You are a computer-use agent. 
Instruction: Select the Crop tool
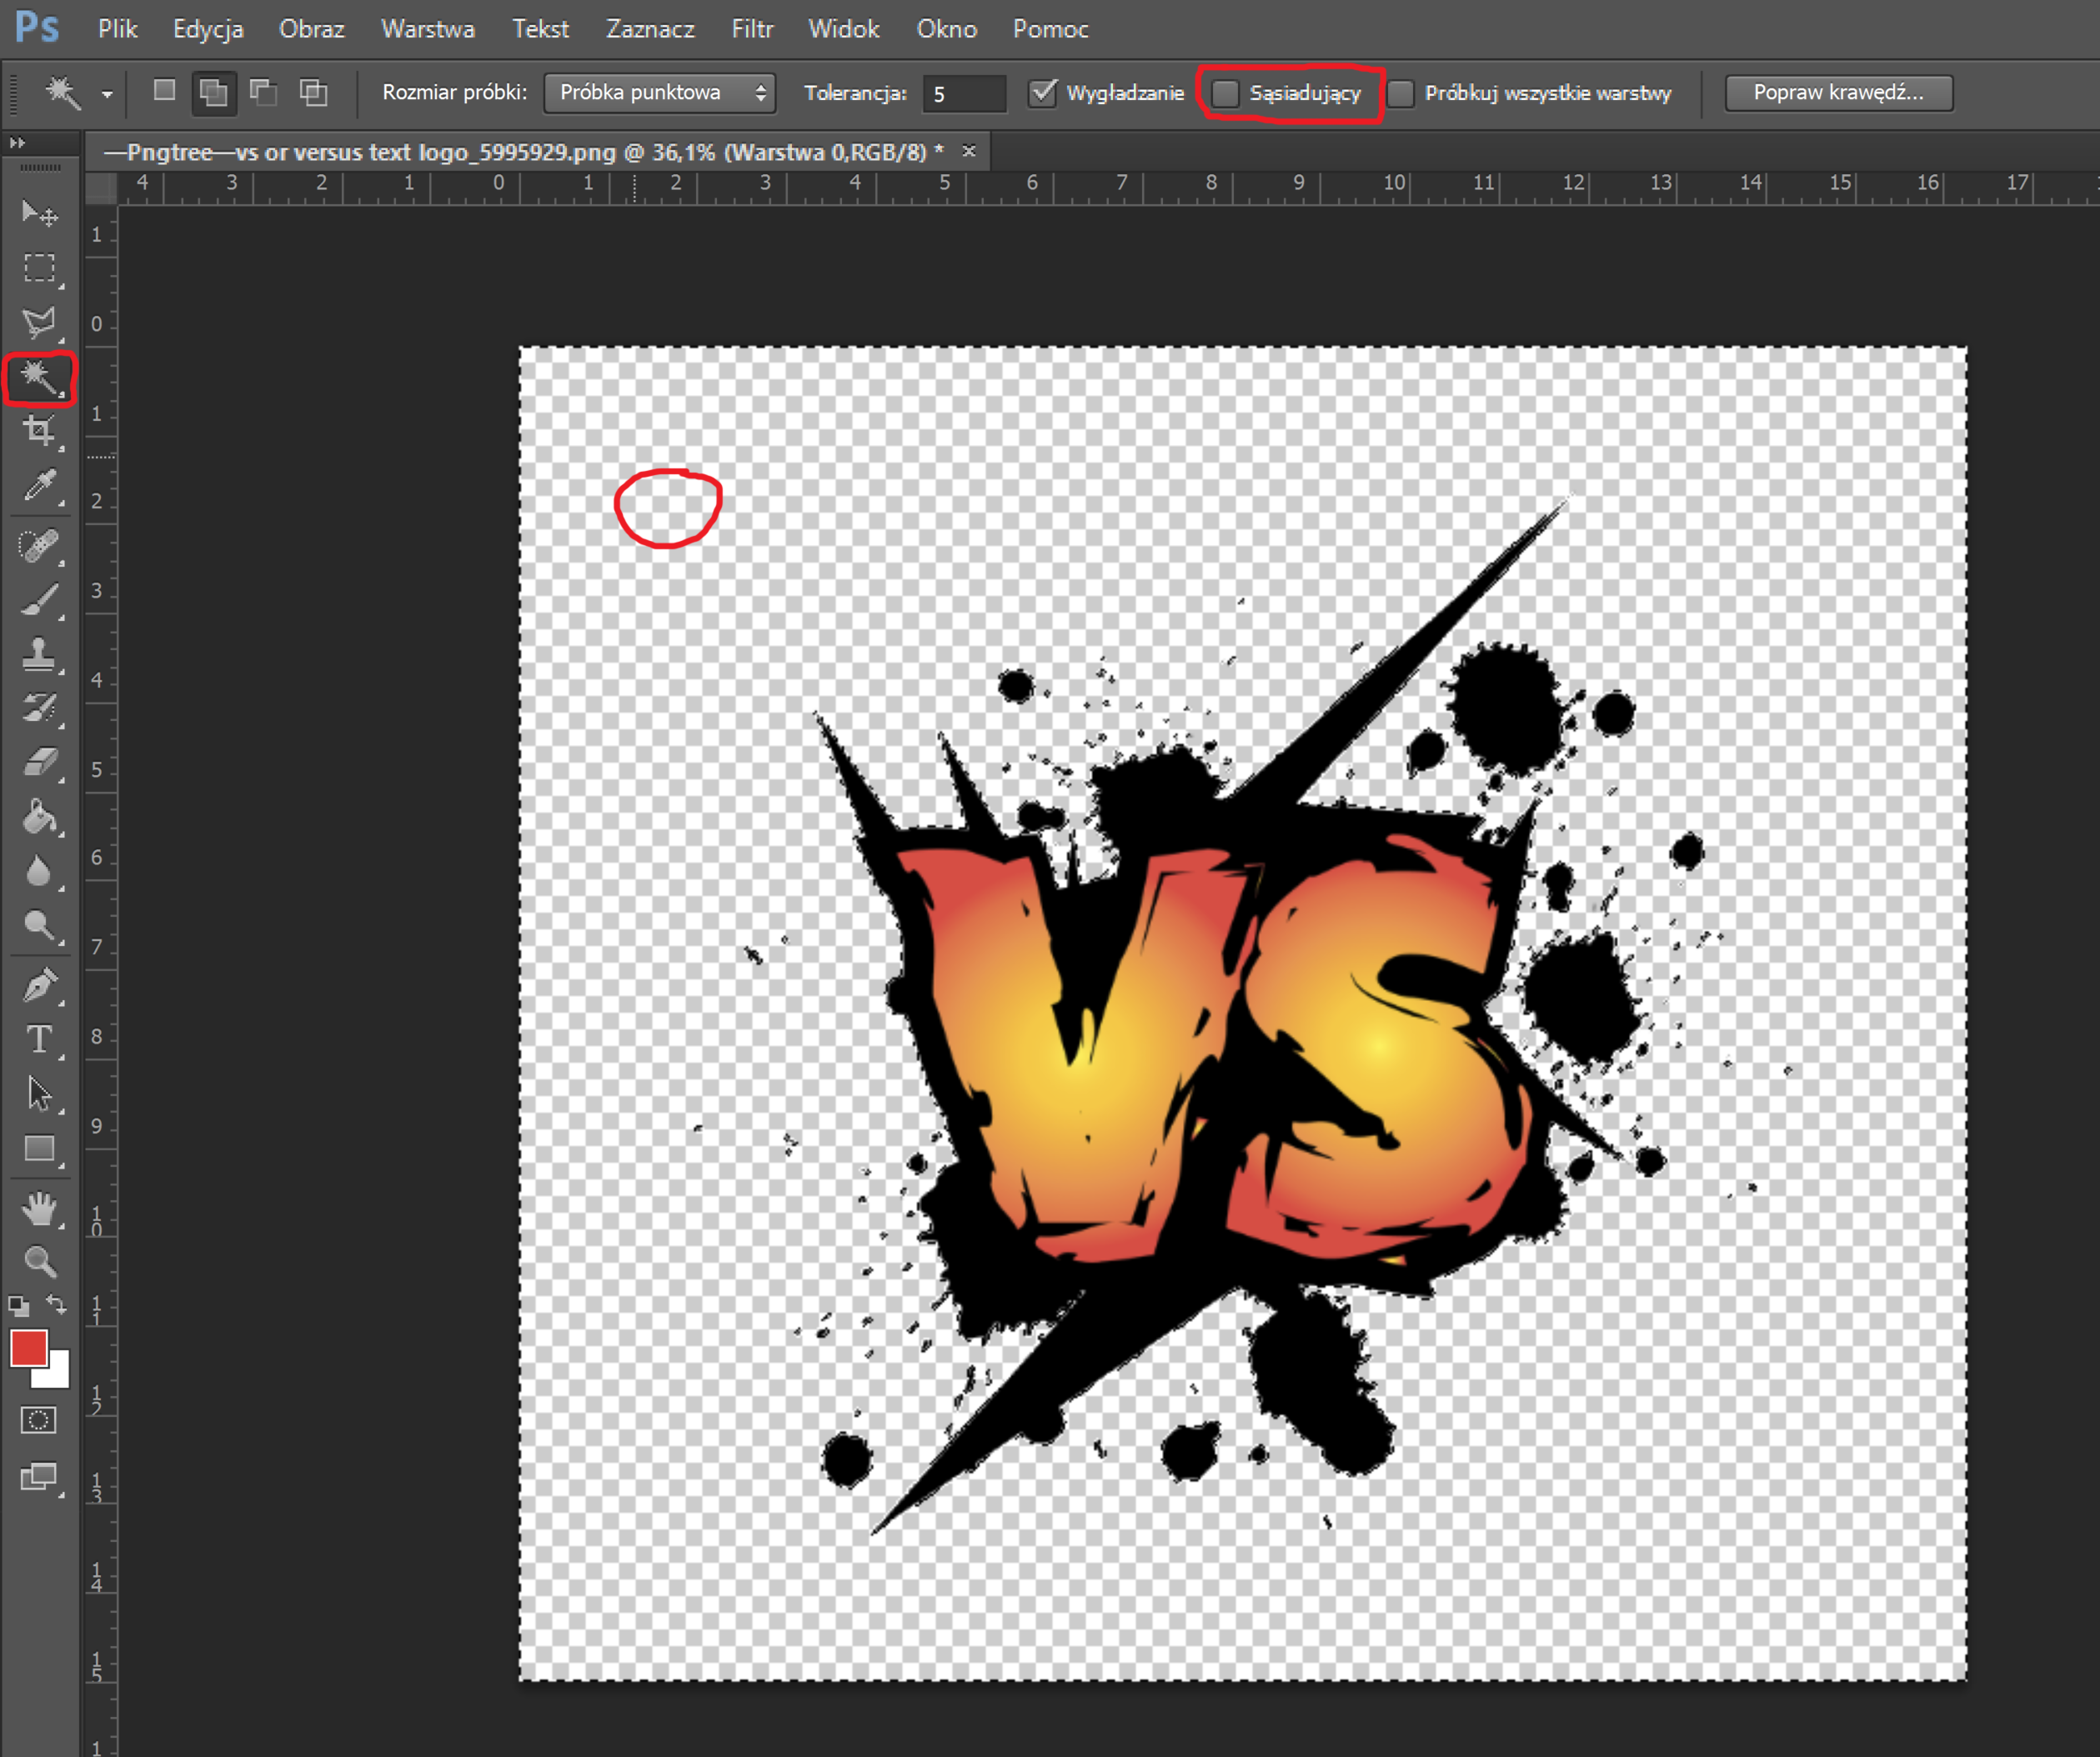click(39, 431)
